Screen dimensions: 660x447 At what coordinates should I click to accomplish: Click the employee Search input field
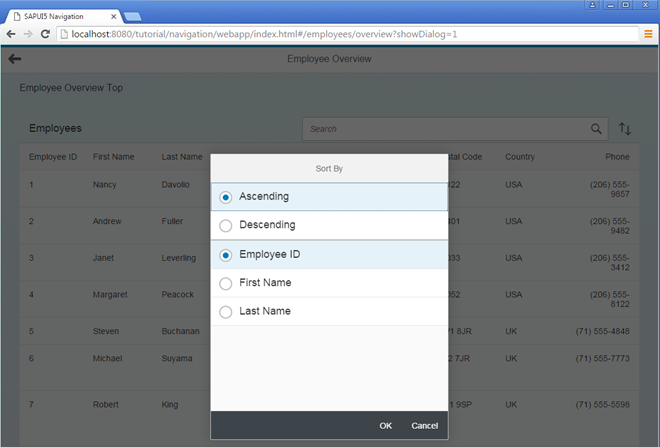tap(445, 129)
